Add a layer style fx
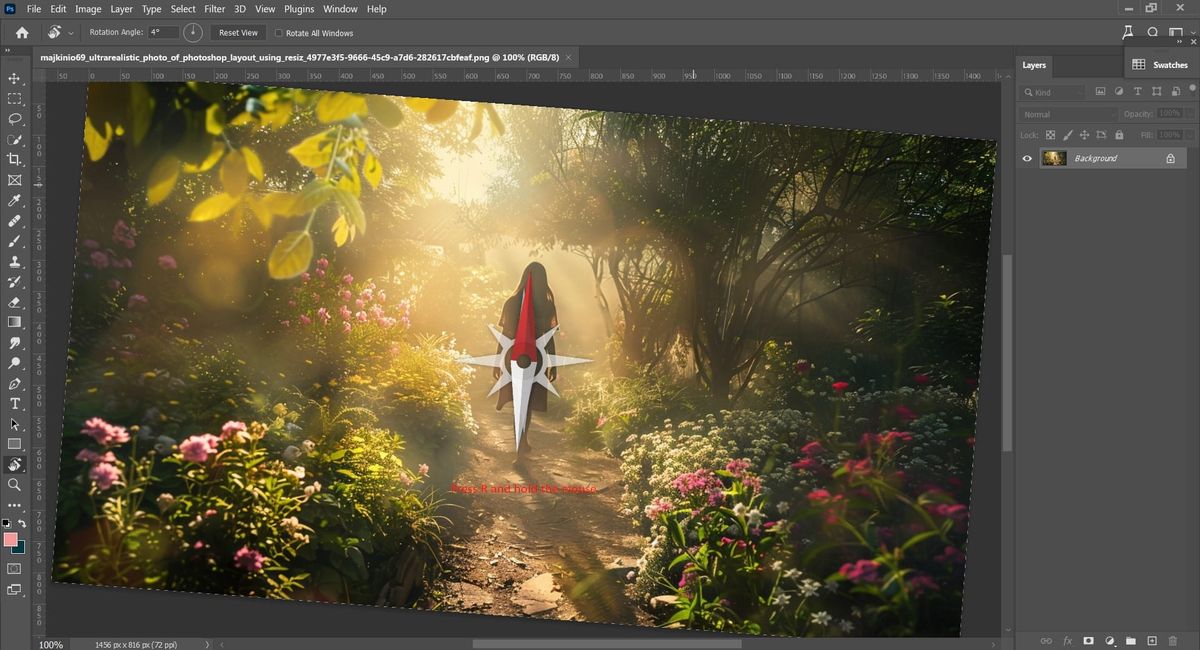 tap(1067, 640)
